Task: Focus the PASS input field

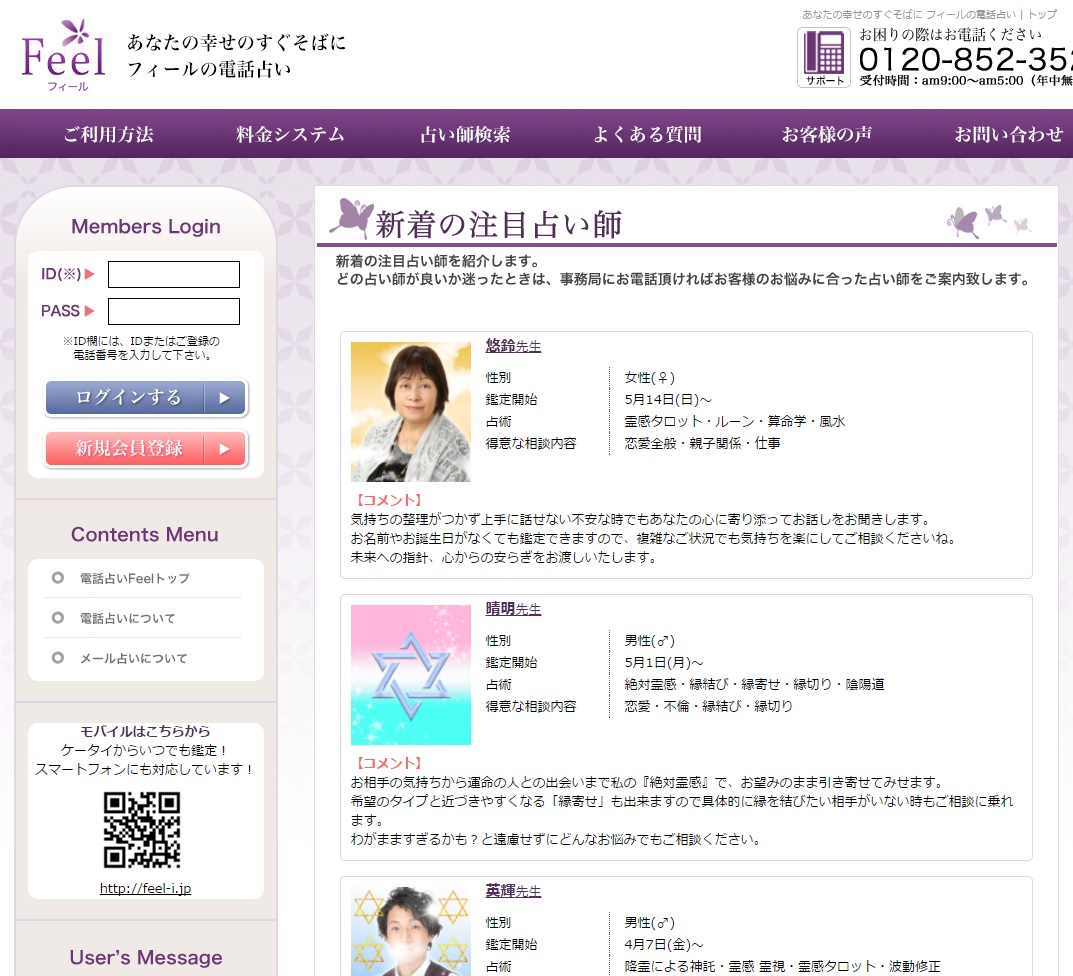Action: 174,311
